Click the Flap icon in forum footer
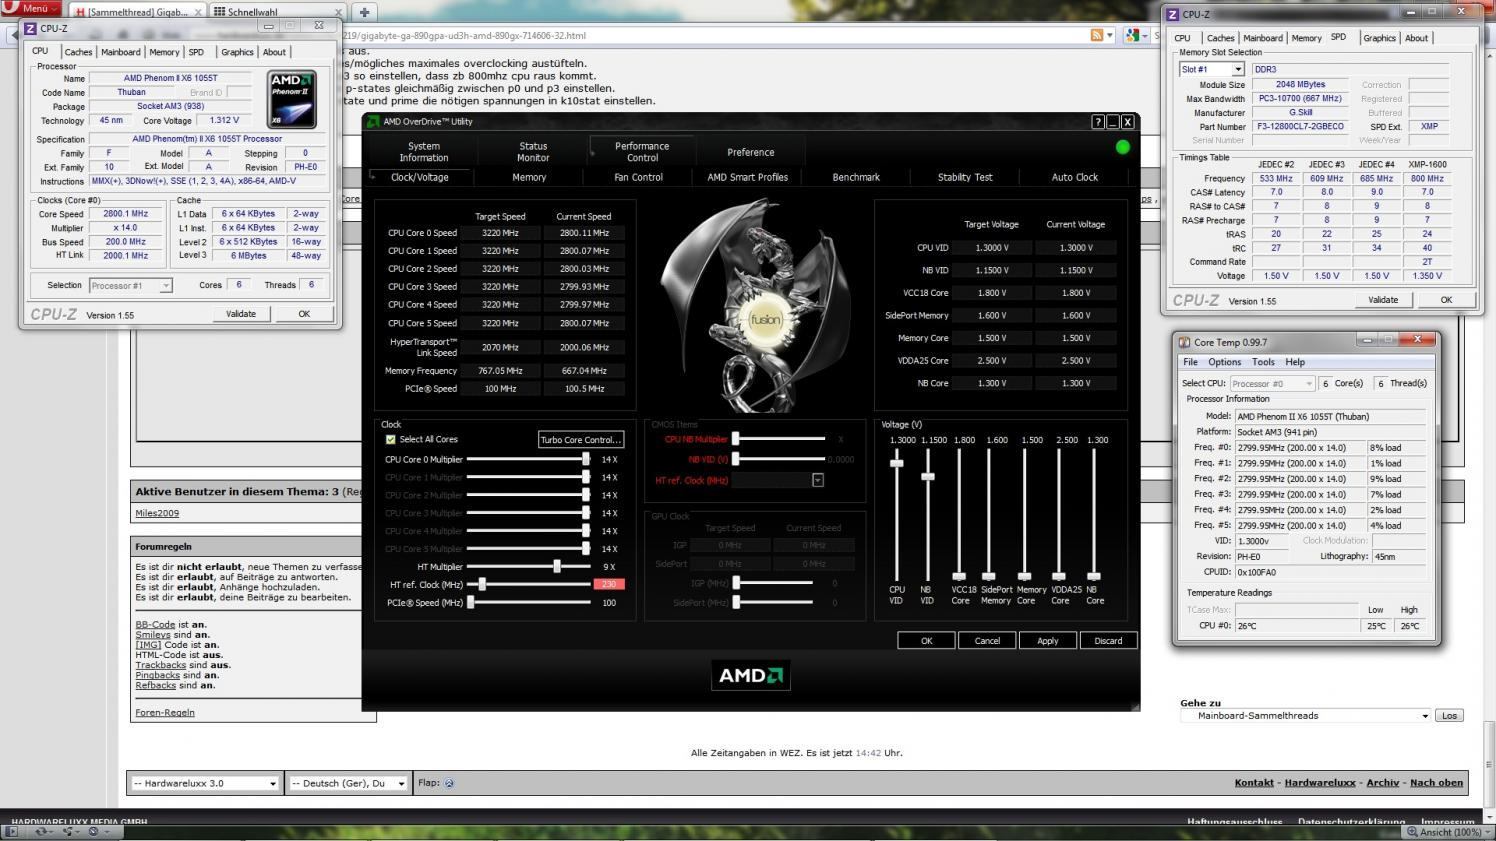This screenshot has width=1496, height=841. (x=449, y=783)
